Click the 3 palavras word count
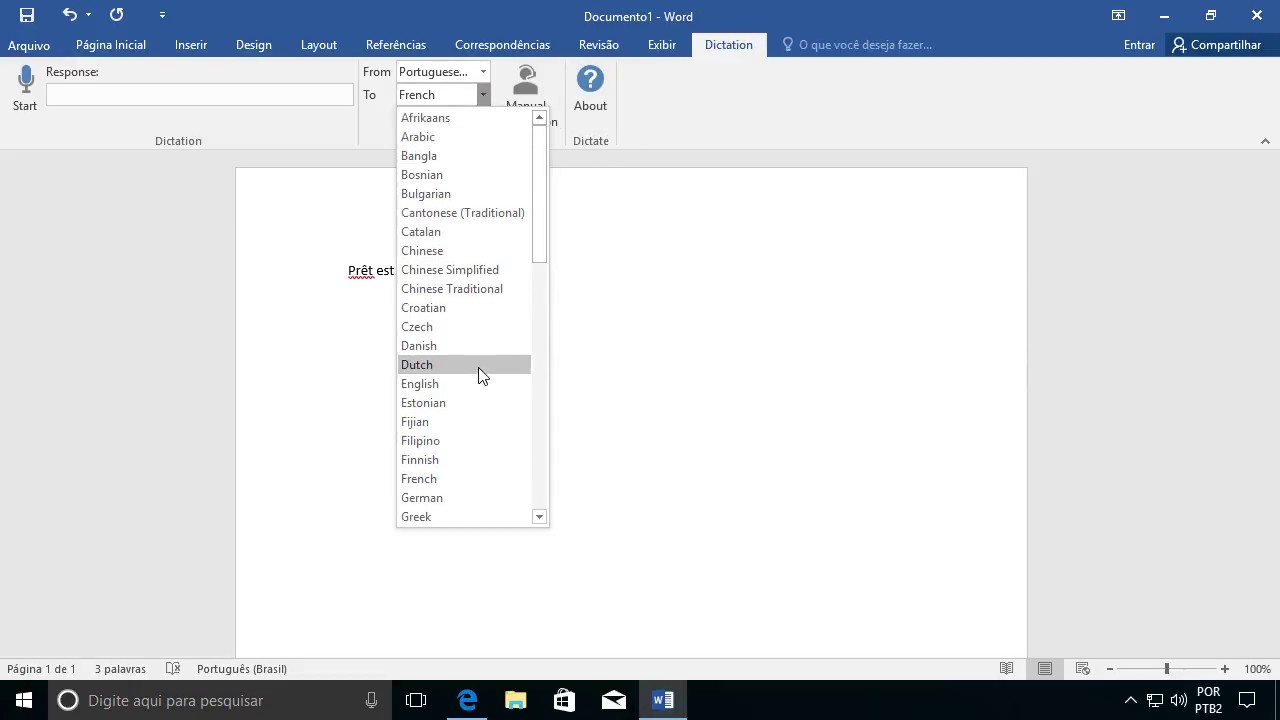The height and width of the screenshot is (720, 1280). 120,669
